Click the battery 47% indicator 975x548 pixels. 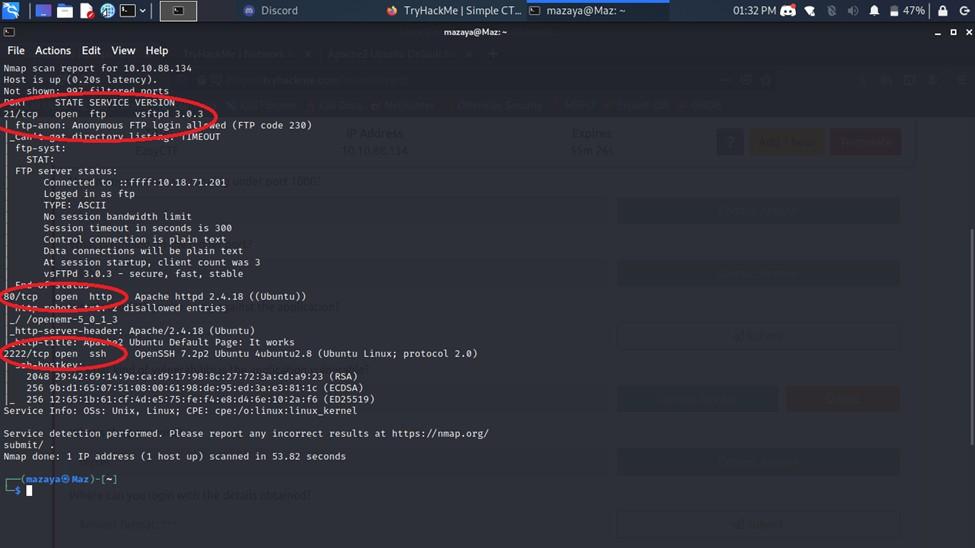tap(905, 11)
